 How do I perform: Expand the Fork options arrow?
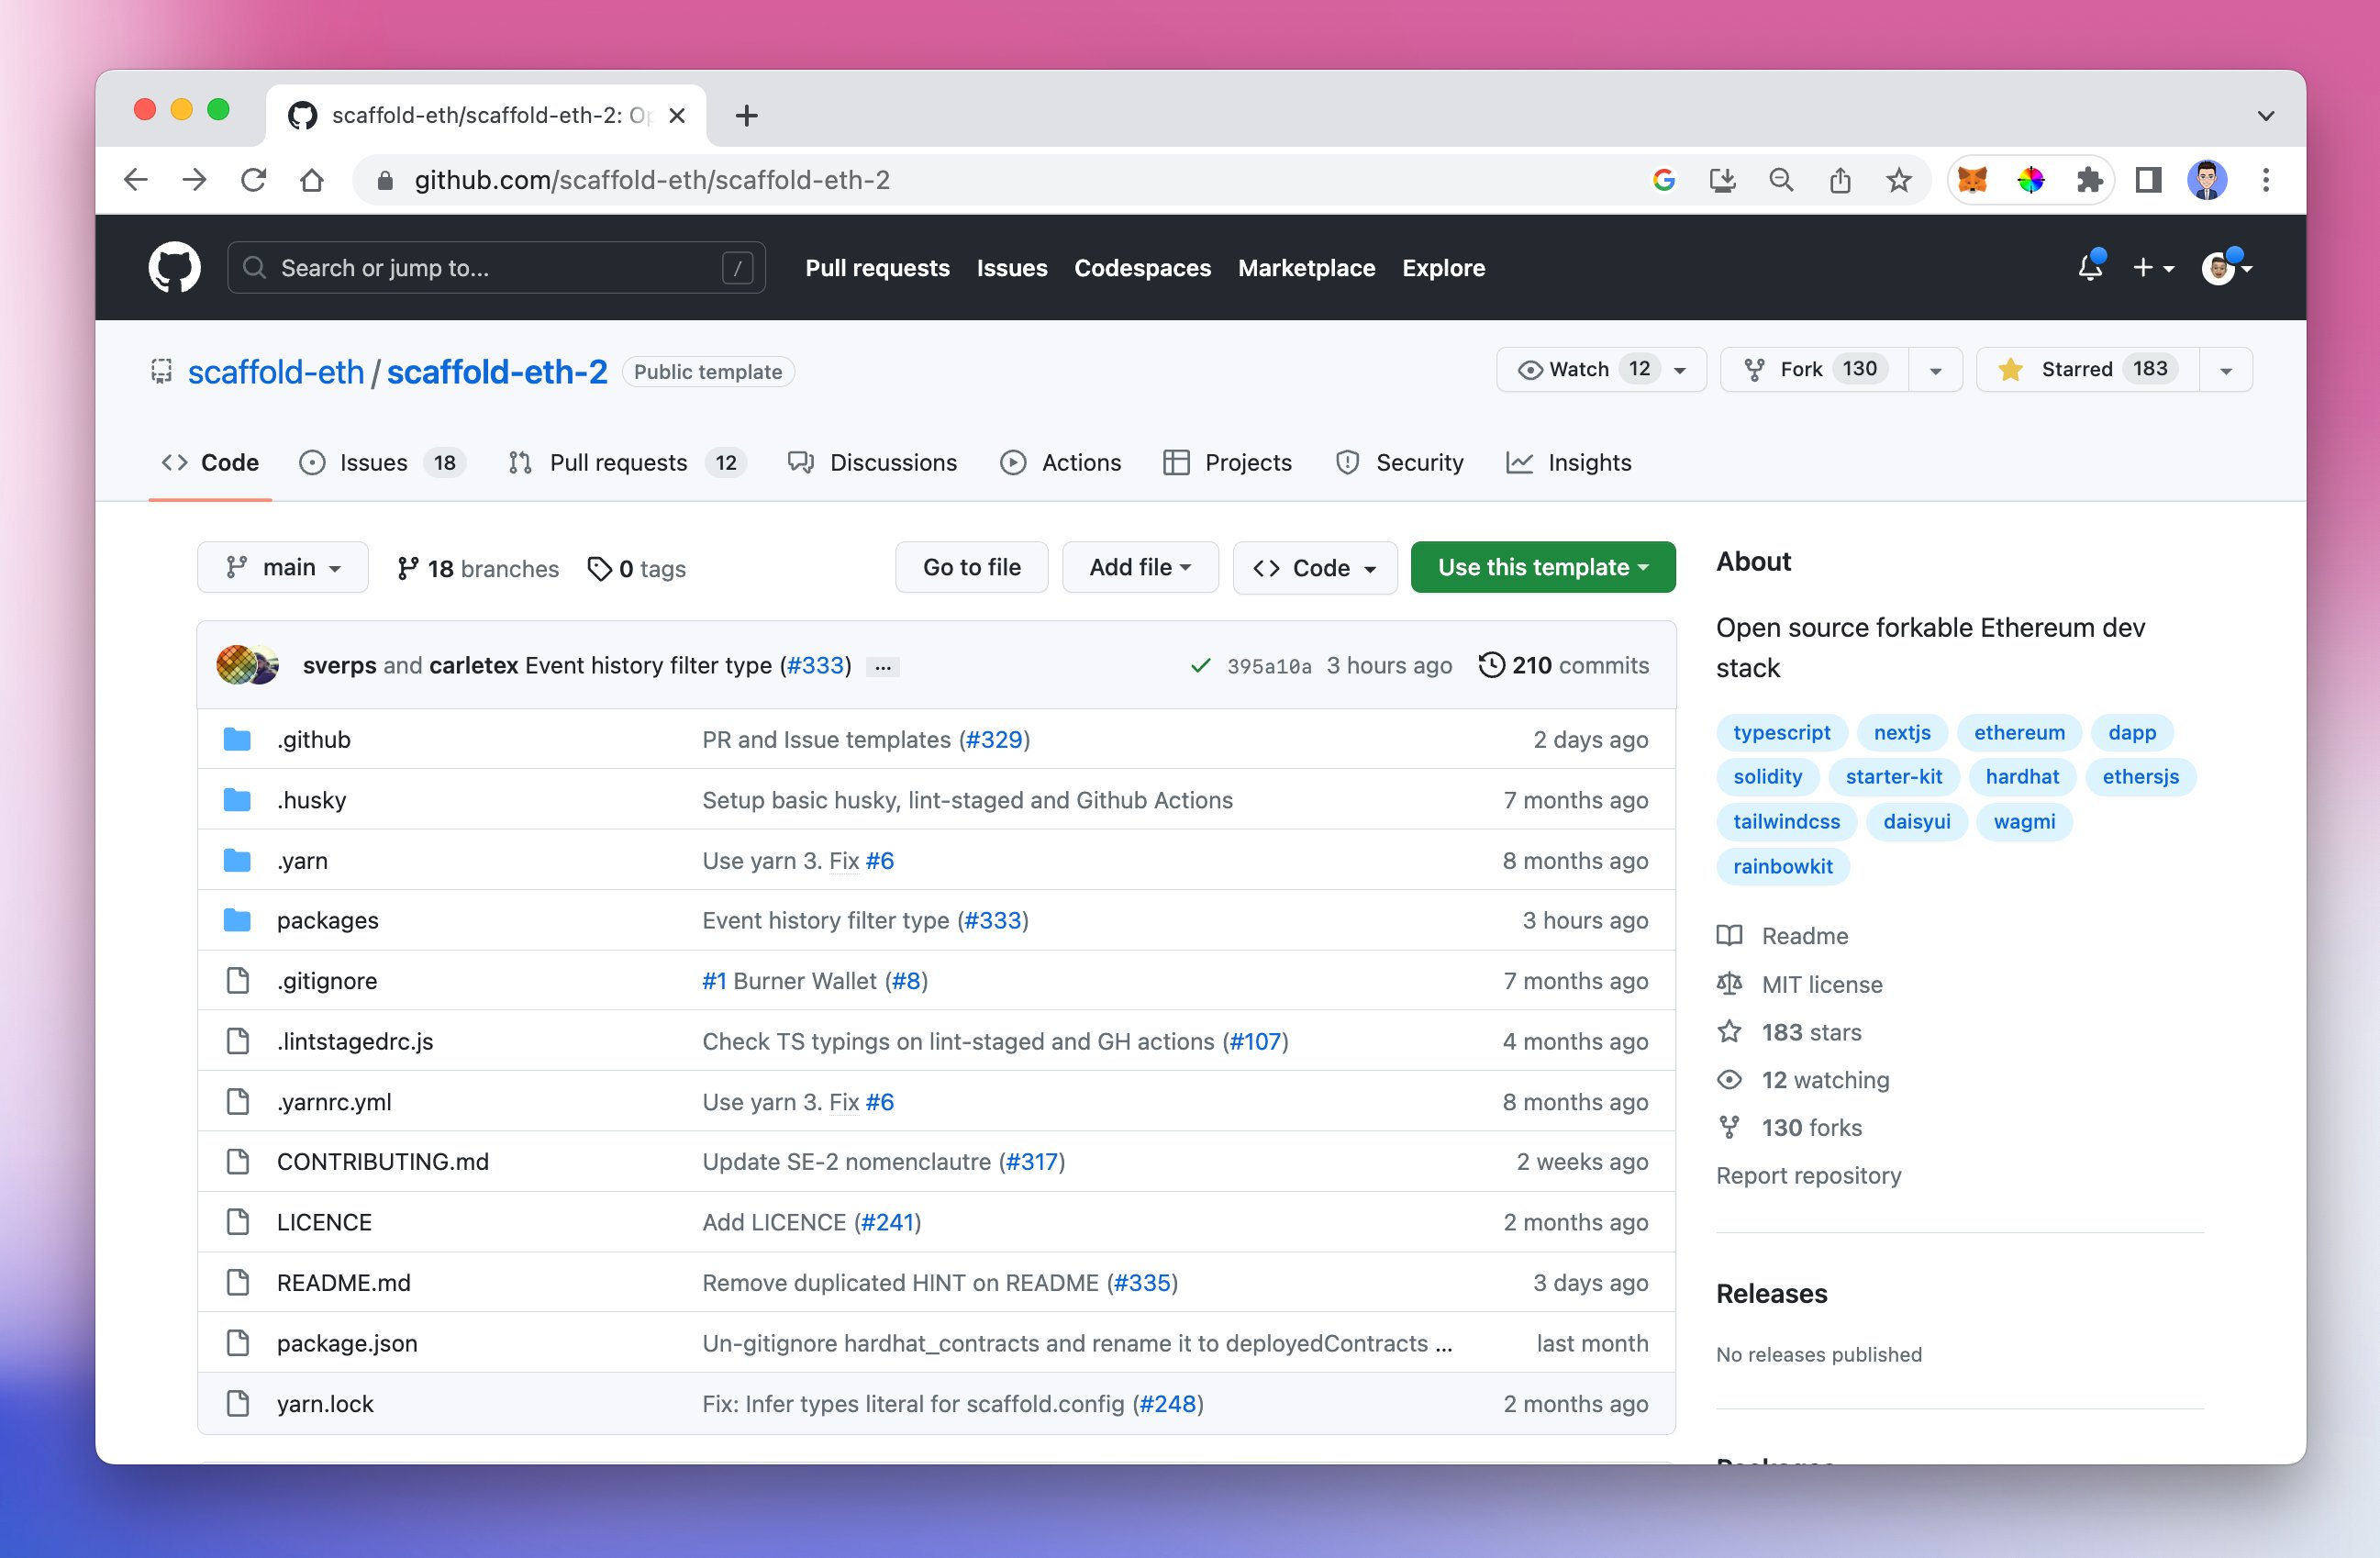[x=1935, y=370]
